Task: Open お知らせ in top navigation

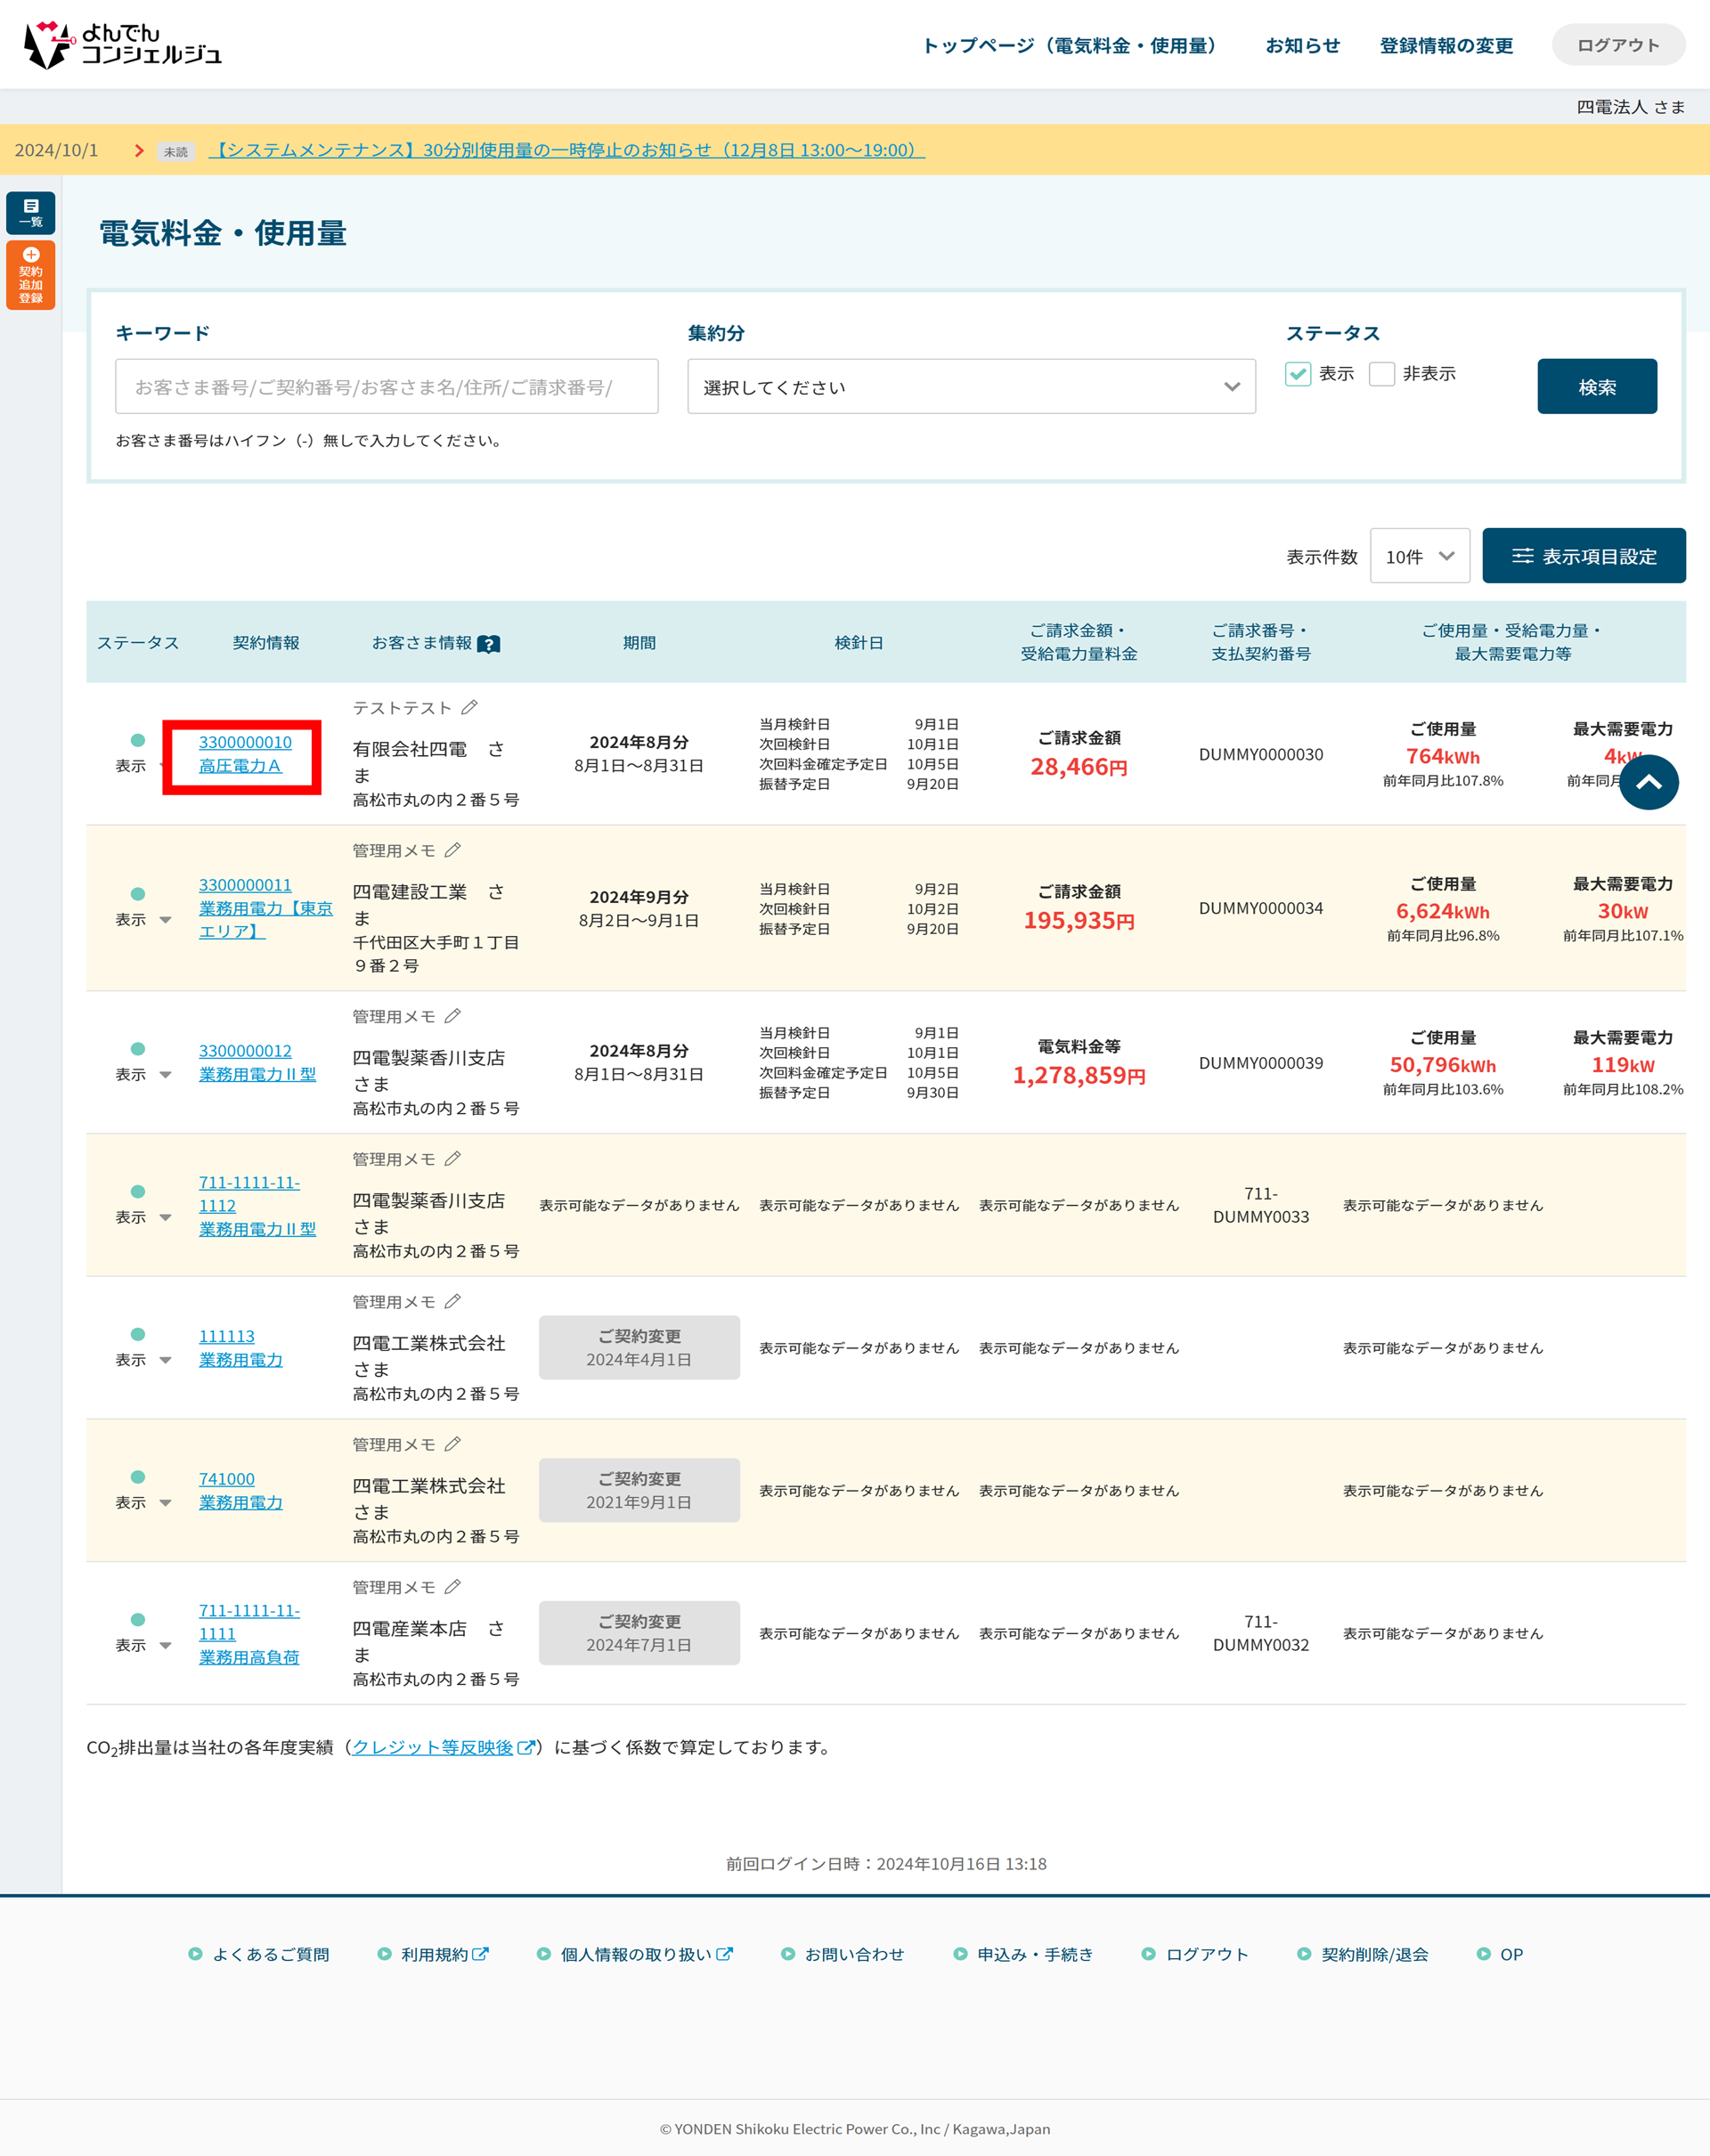Action: (x=1302, y=45)
